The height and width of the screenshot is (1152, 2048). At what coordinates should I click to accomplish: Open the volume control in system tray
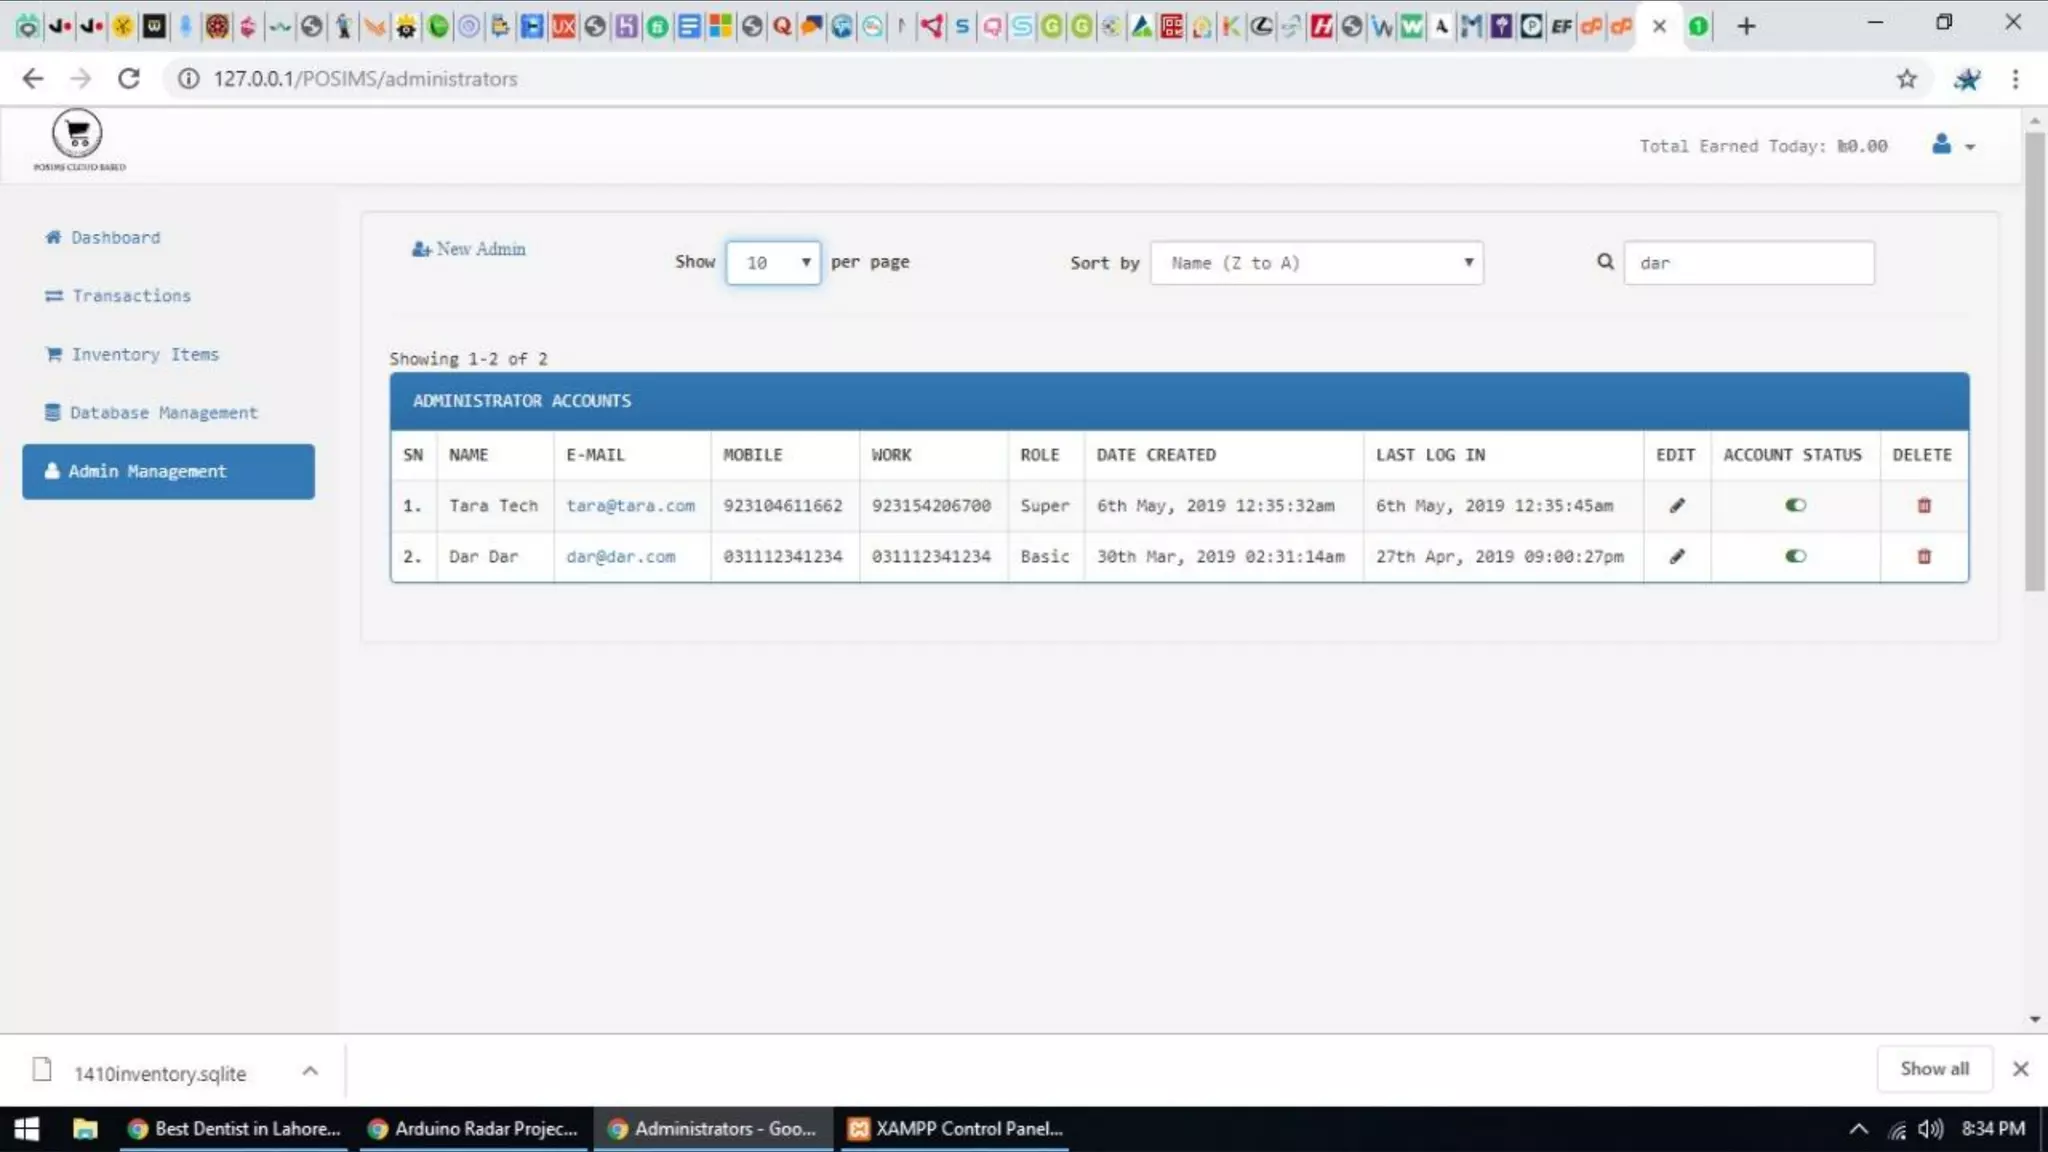[1930, 1129]
